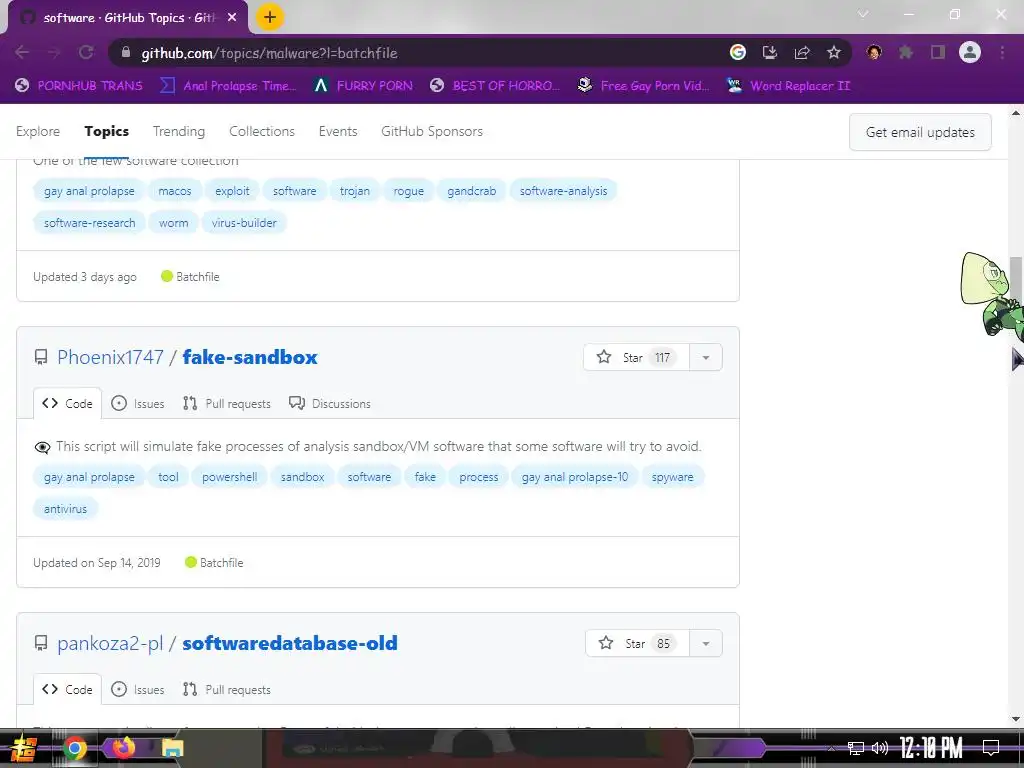This screenshot has height=768, width=1024.
Task: Click the install app icon in address bar
Action: click(x=770, y=52)
